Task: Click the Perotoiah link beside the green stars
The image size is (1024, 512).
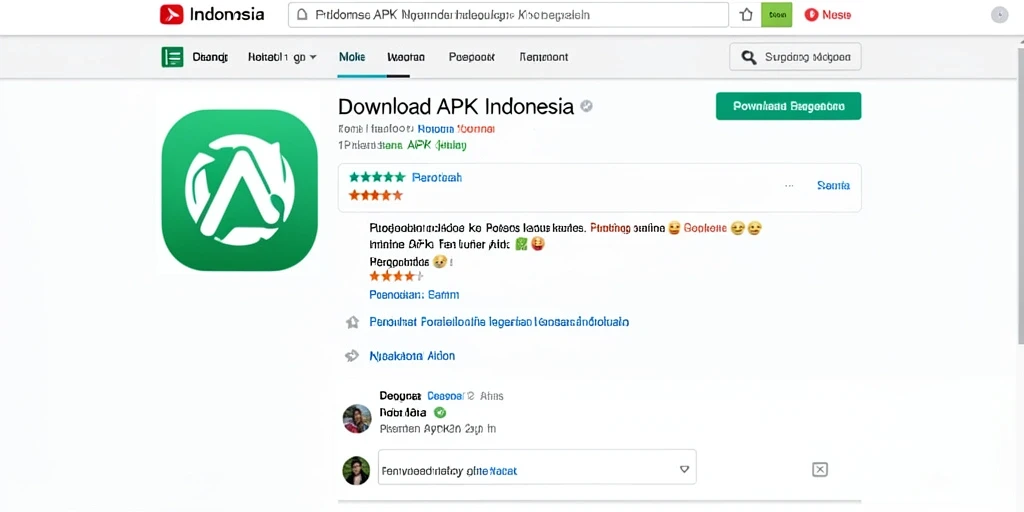Action: click(437, 177)
